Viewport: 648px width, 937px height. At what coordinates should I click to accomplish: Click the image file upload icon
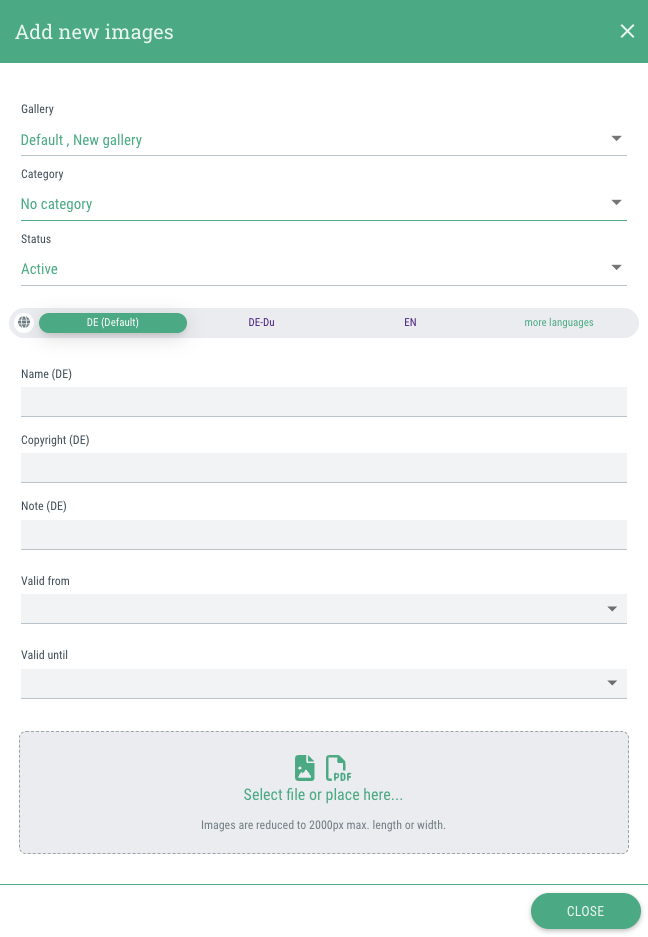[x=305, y=768]
